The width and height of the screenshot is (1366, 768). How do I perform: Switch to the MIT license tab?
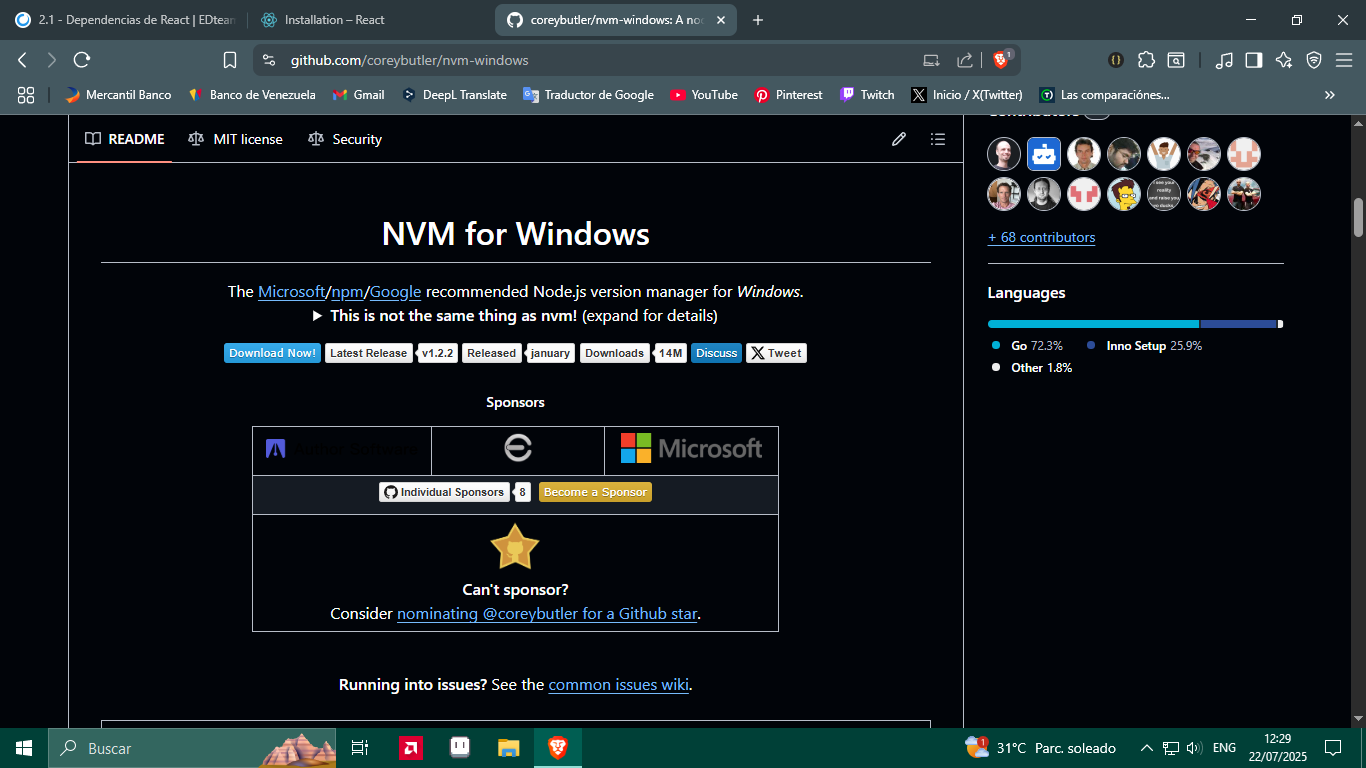[235, 139]
